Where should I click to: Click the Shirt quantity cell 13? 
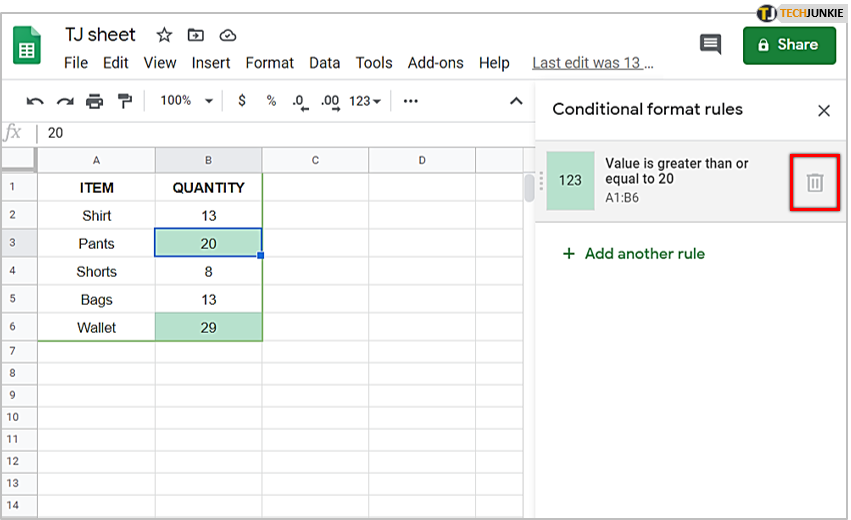[x=208, y=215]
